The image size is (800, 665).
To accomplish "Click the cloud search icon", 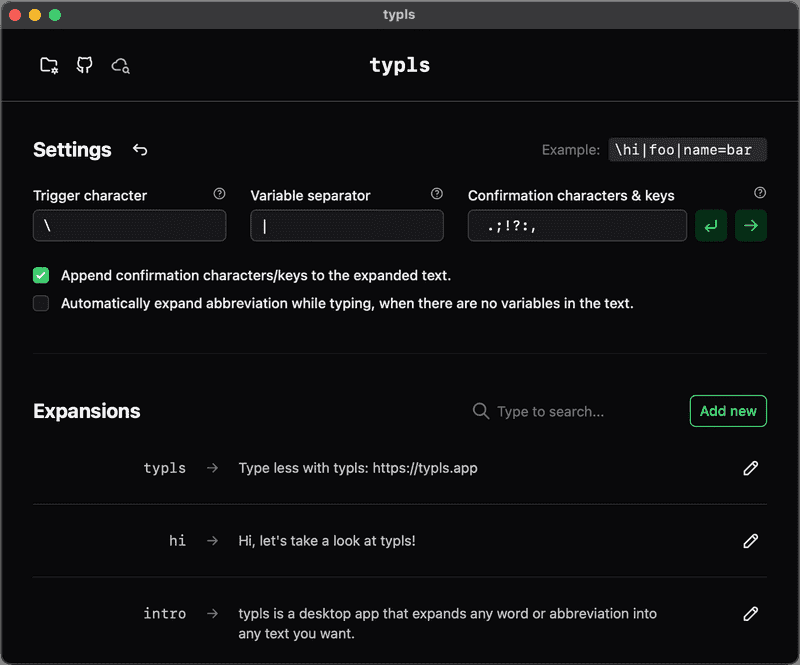I will click(121, 65).
